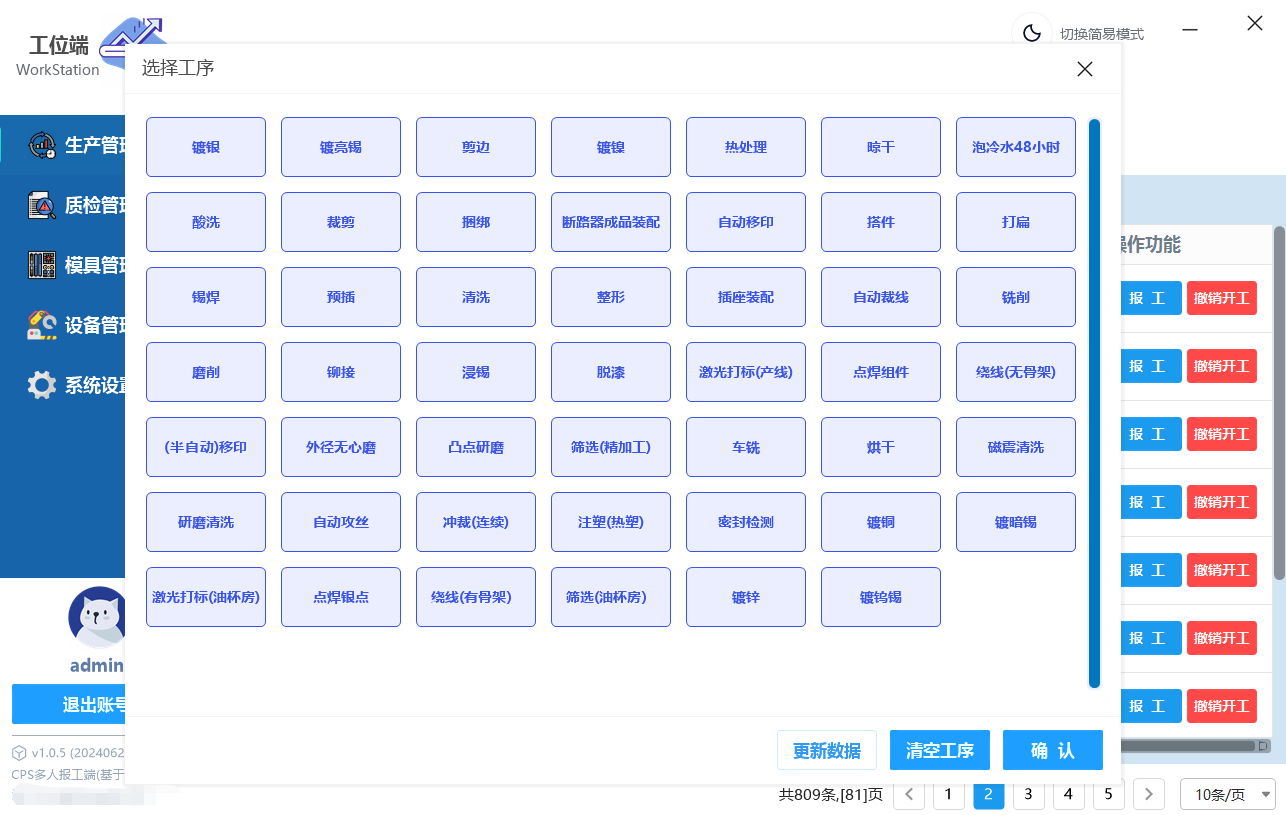The height and width of the screenshot is (824, 1286).
Task: Click the quality inspection sidebar icon
Action: (x=42, y=206)
